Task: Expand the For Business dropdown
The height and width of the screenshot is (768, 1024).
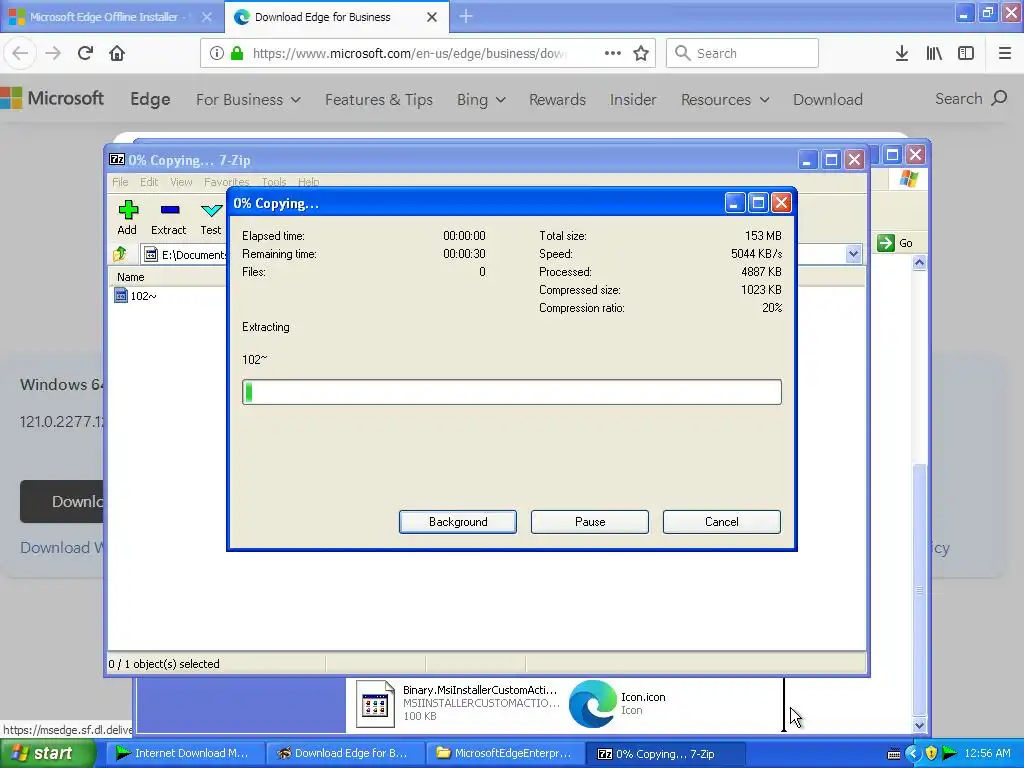Action: [248, 100]
